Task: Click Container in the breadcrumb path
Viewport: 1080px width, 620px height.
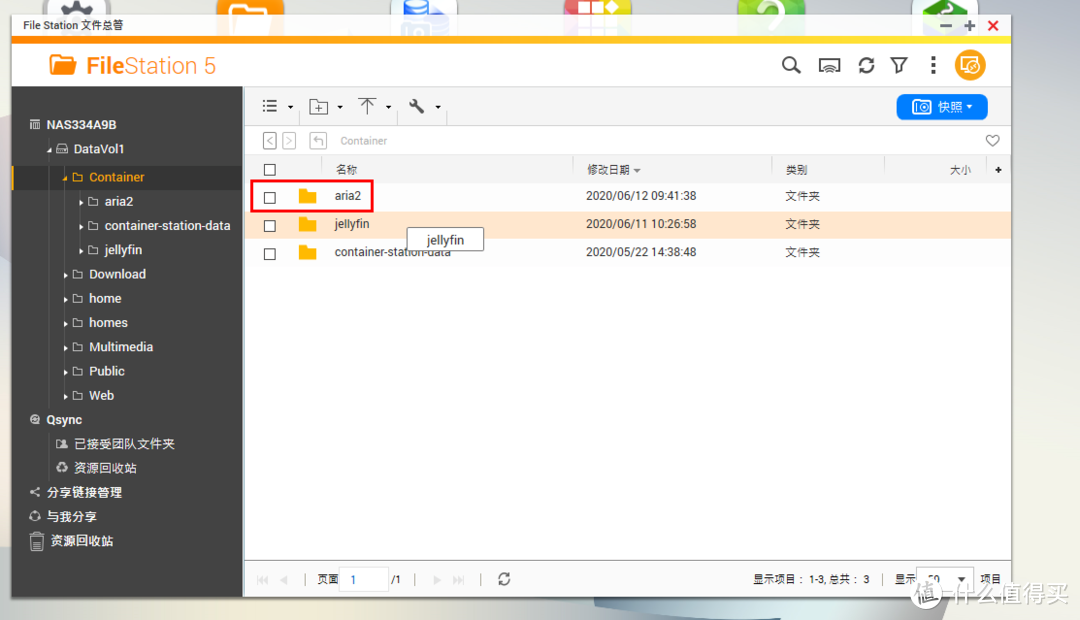Action: click(364, 141)
